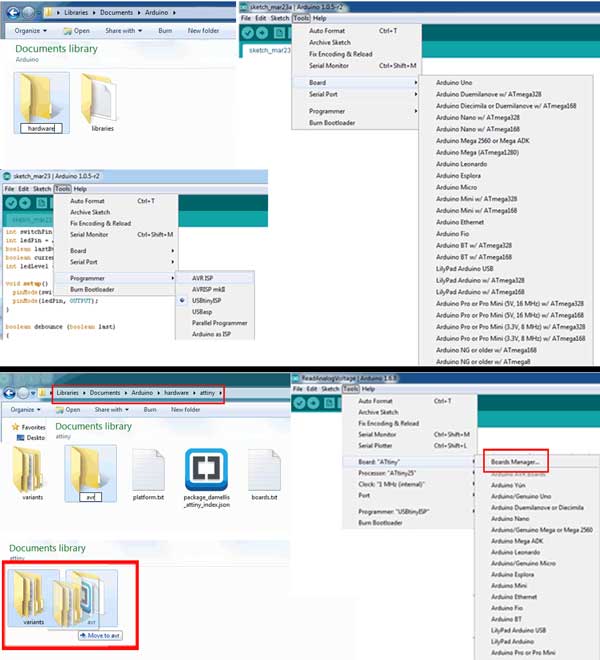Open Share with dropdown in top Arduino explorer
600x660 pixels.
pyautogui.click(x=124, y=31)
